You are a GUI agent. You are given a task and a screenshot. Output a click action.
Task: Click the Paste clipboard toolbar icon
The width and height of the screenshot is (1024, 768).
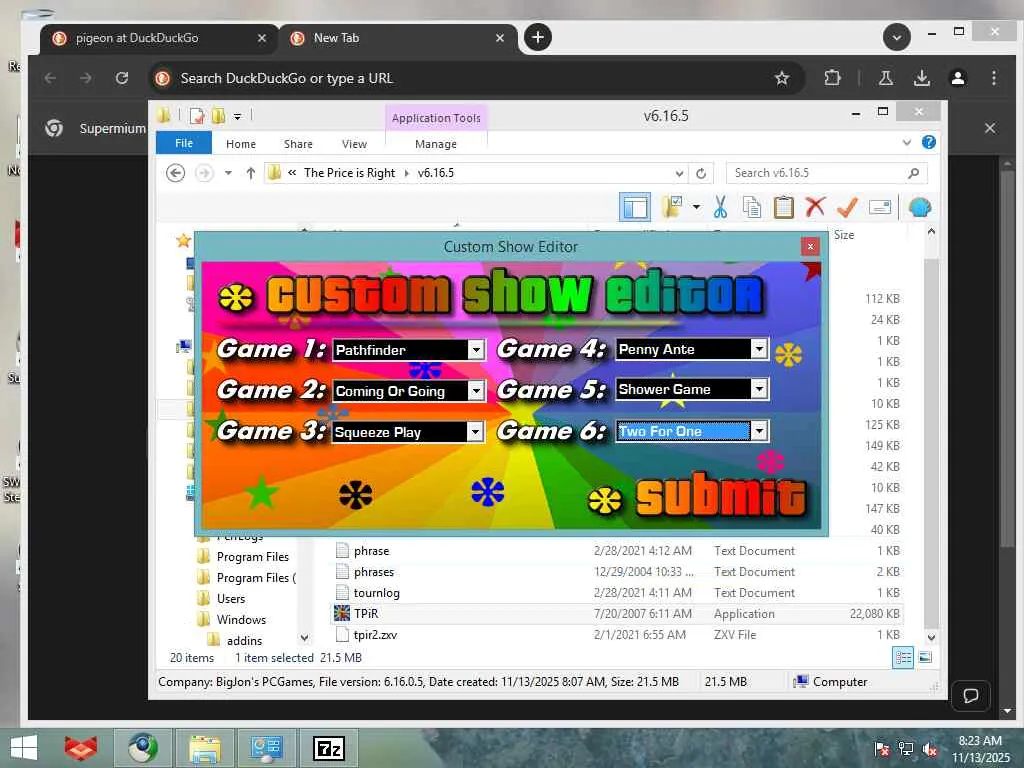tap(784, 208)
